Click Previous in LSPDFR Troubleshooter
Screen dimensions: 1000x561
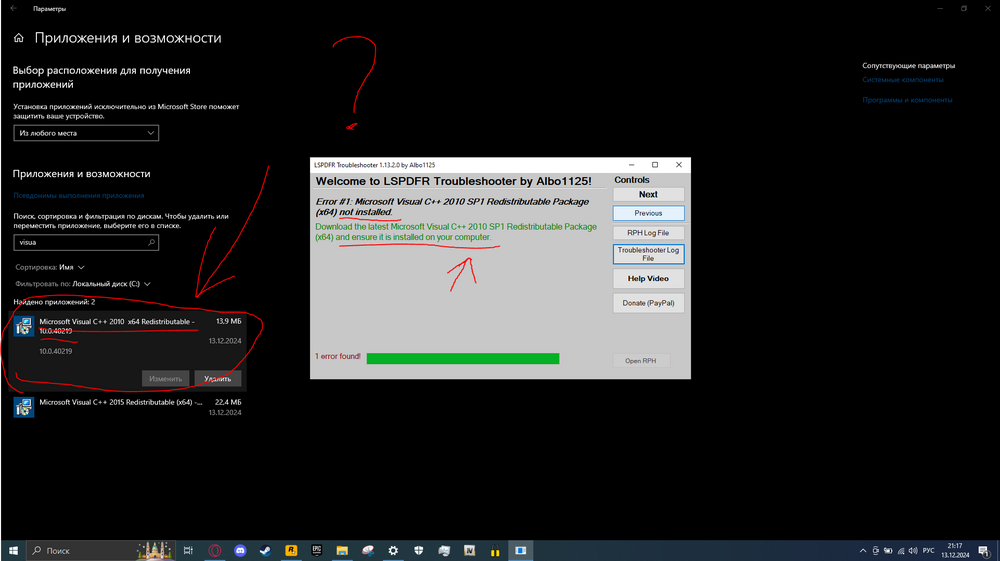coord(648,213)
